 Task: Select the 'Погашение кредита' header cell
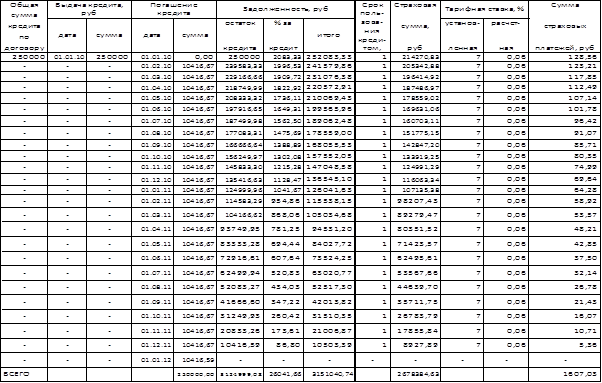pos(174,10)
